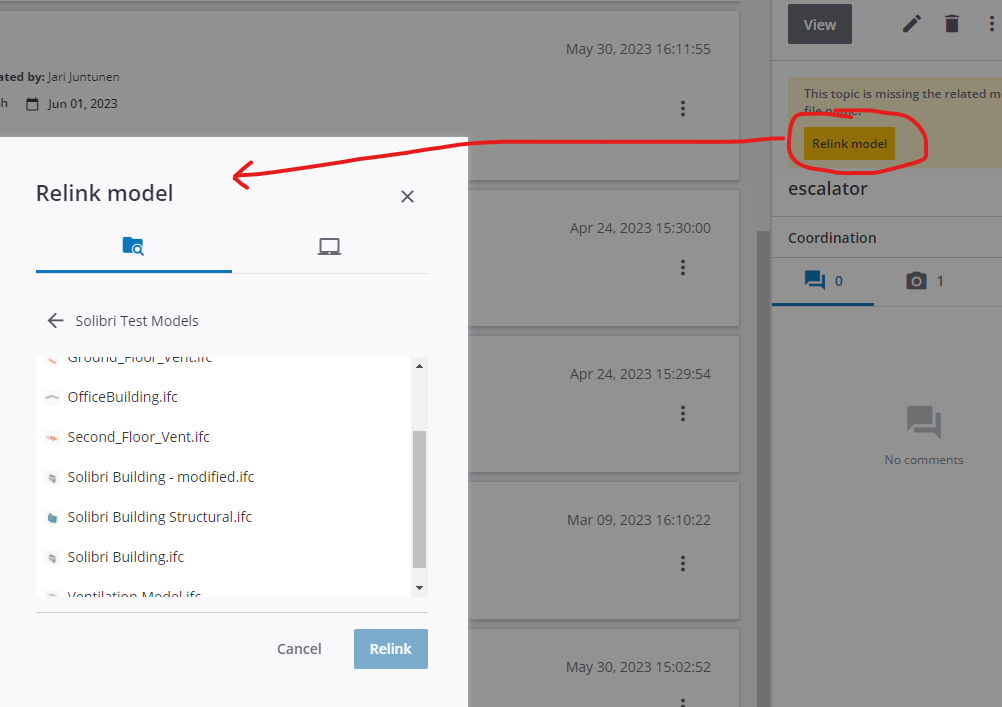This screenshot has height=707, width=1002.
Task: Select OfficeBuilding.ifc in the model list
Action: (x=122, y=396)
